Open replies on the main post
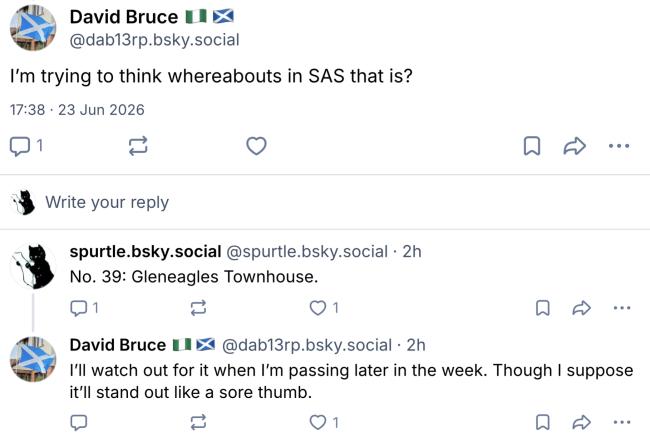This screenshot has width=650, height=438. click(26, 146)
